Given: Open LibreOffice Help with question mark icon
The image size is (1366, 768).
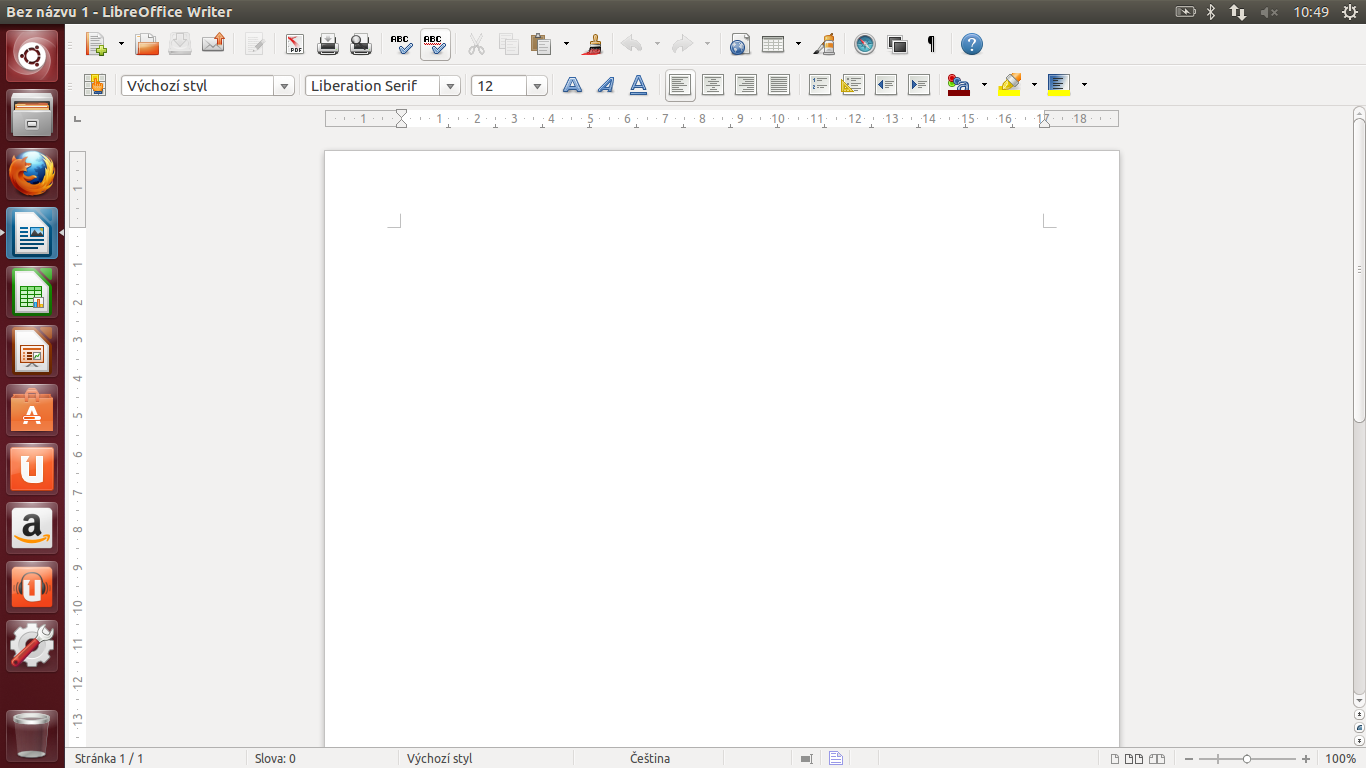Looking at the screenshot, I should 971,44.
